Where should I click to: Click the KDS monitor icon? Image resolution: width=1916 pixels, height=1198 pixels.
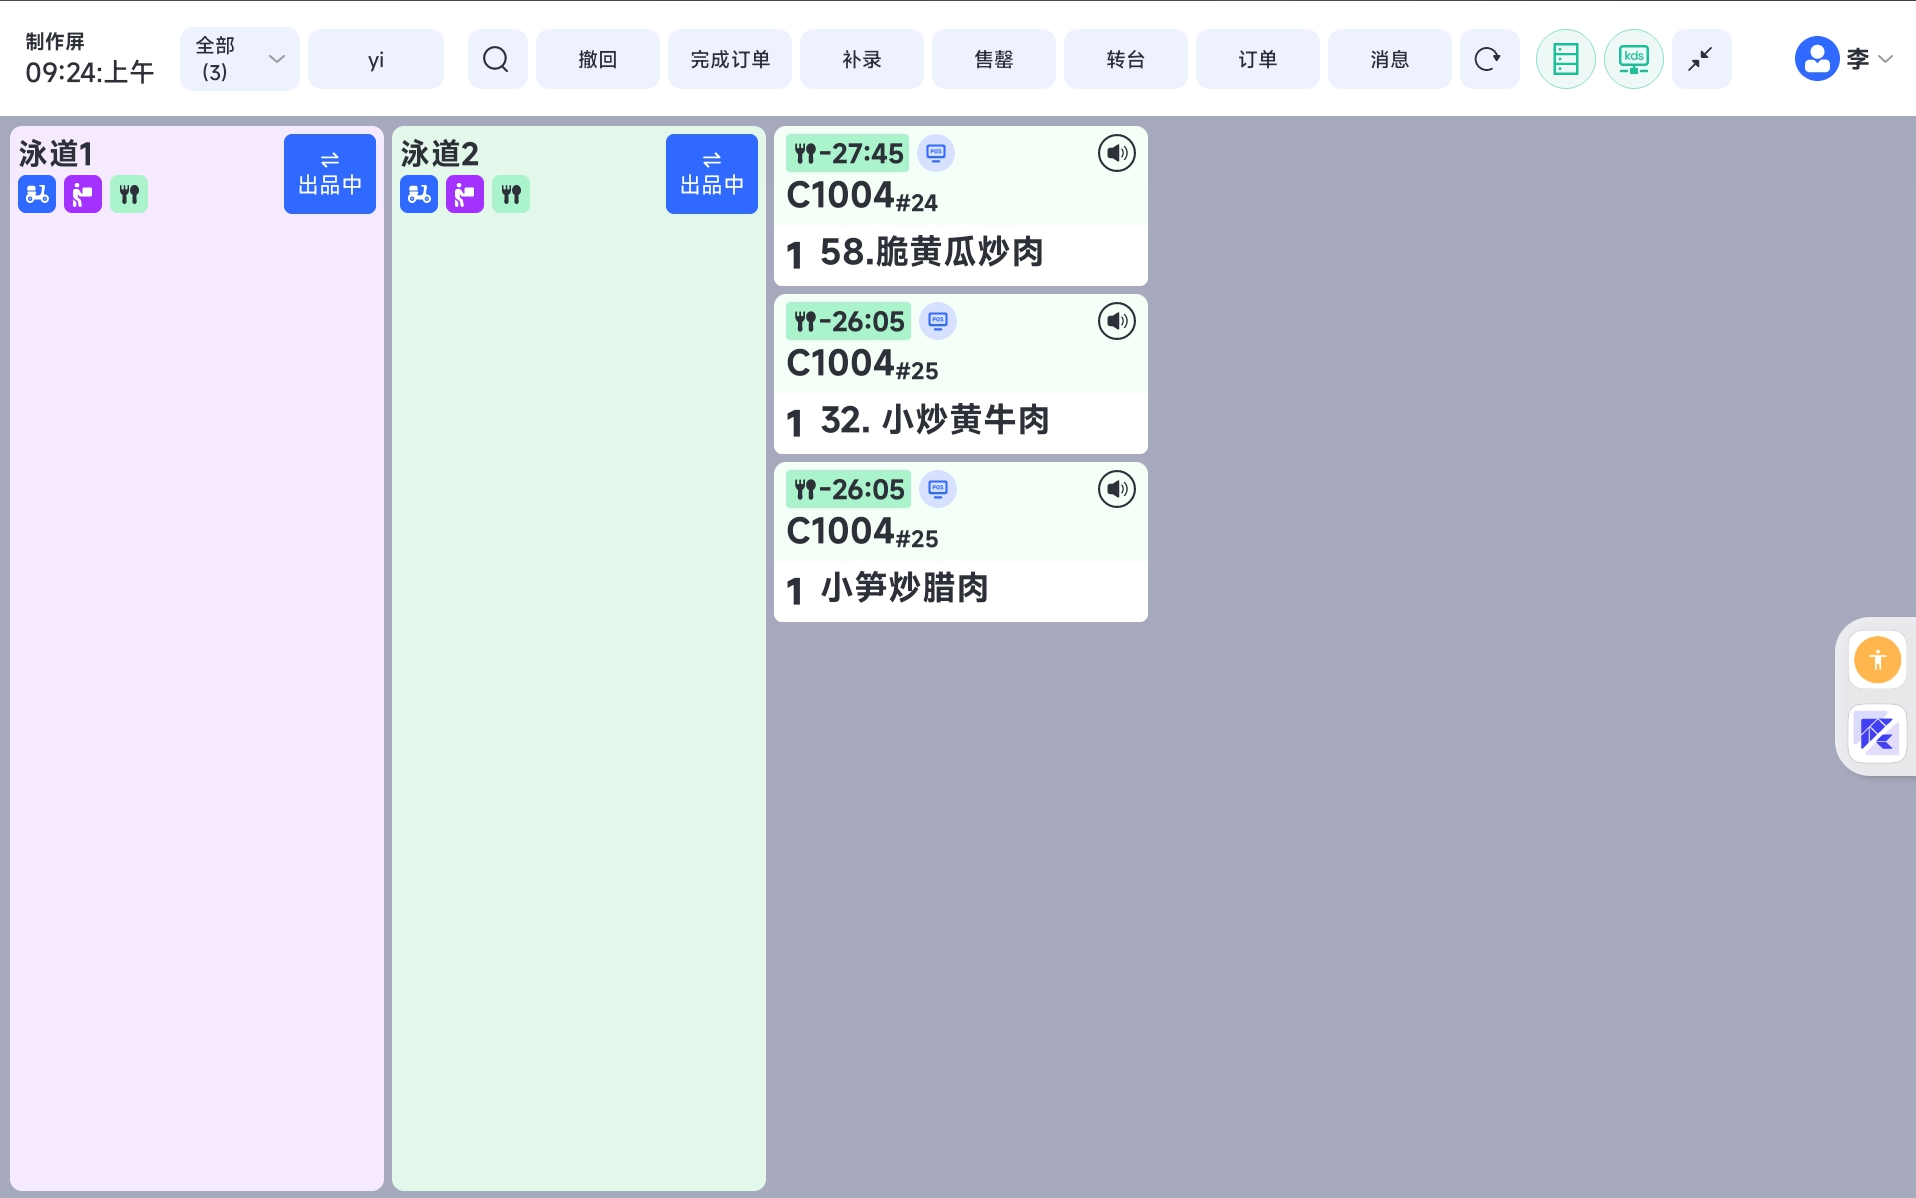[1633, 59]
